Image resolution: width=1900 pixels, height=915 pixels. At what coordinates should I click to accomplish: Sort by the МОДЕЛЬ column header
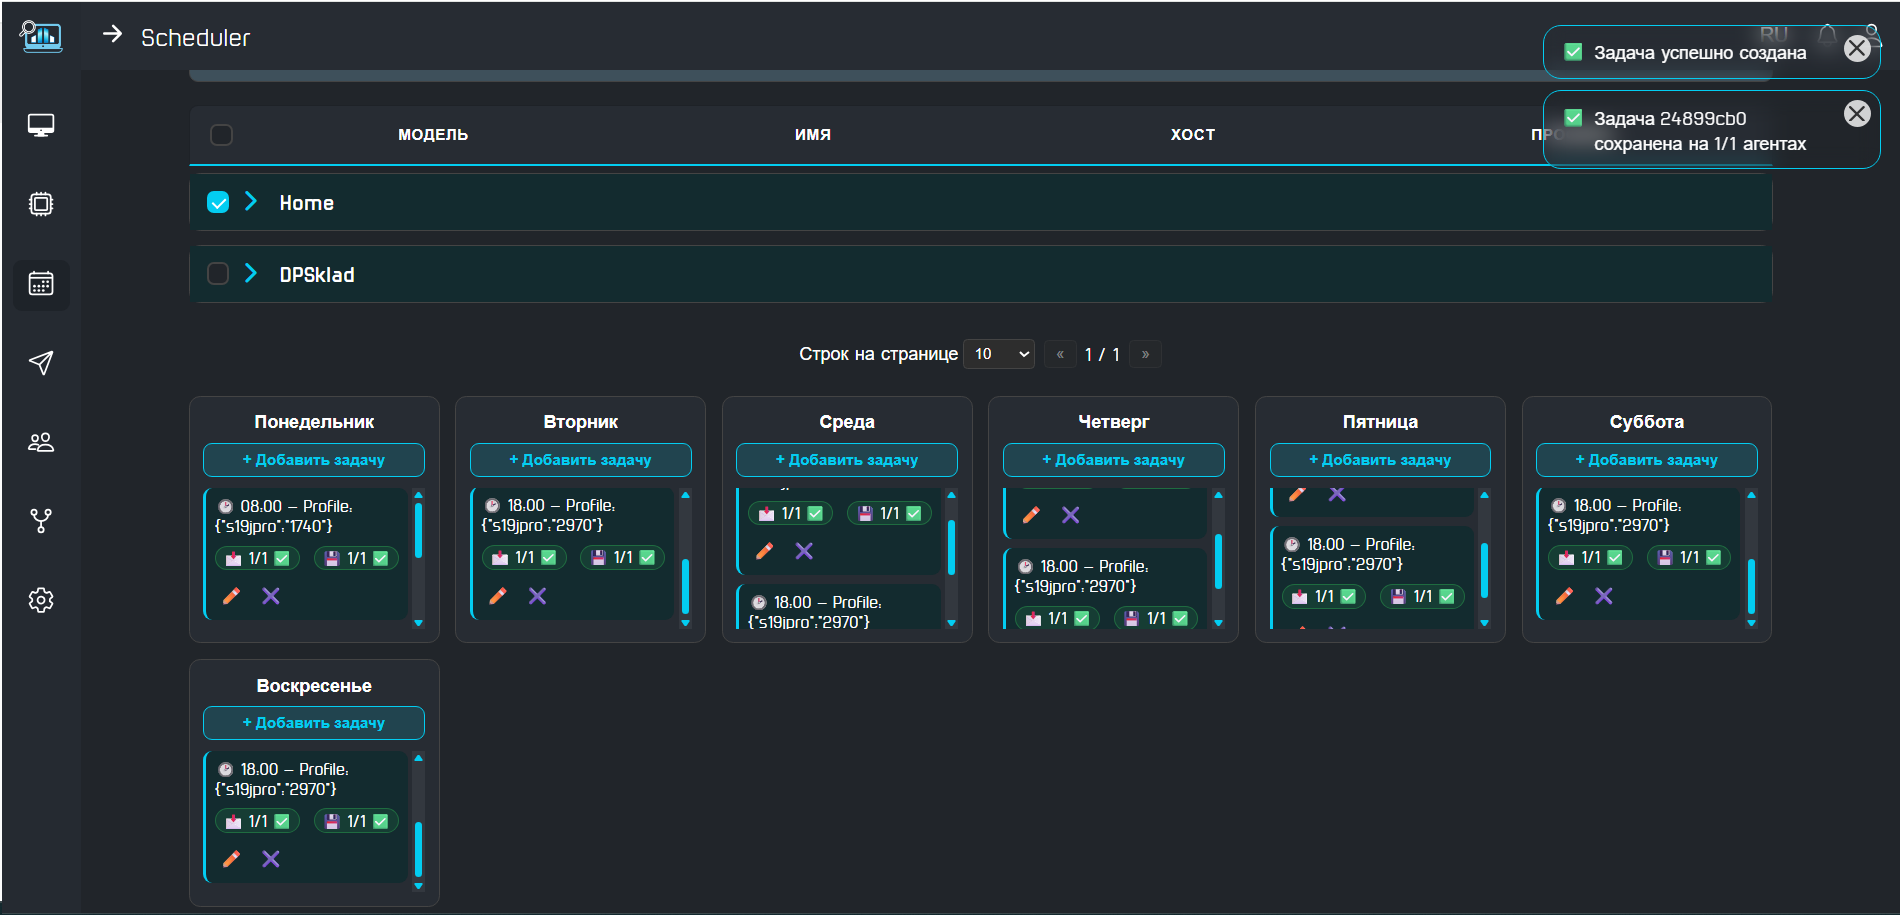point(433,135)
